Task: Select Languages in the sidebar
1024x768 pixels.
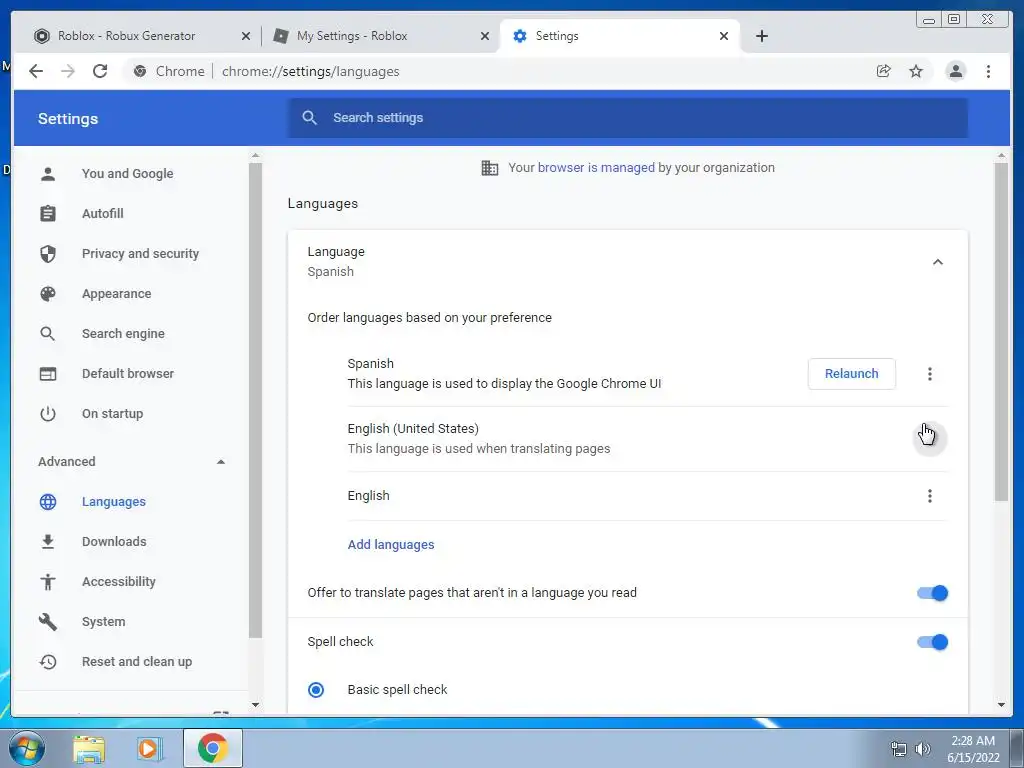Action: [x=114, y=502]
